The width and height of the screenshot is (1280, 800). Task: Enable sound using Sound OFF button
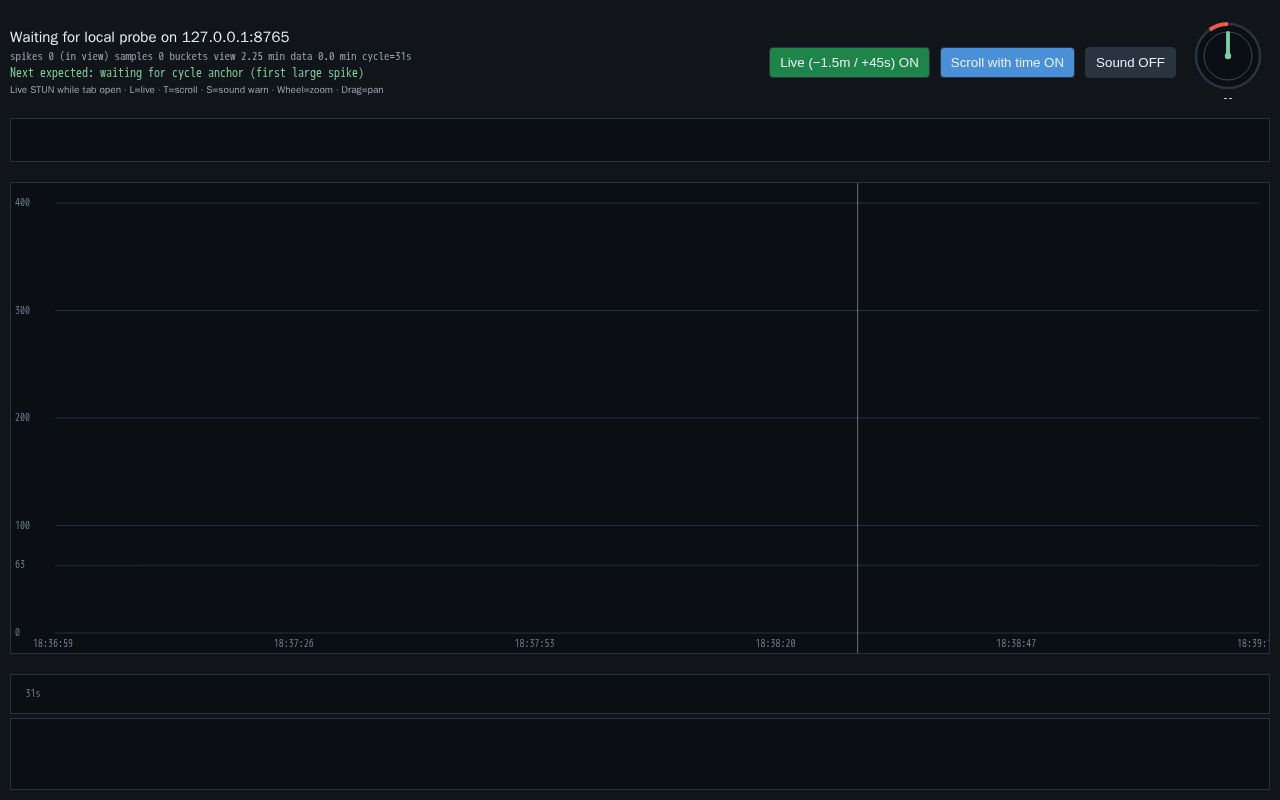pos(1130,62)
